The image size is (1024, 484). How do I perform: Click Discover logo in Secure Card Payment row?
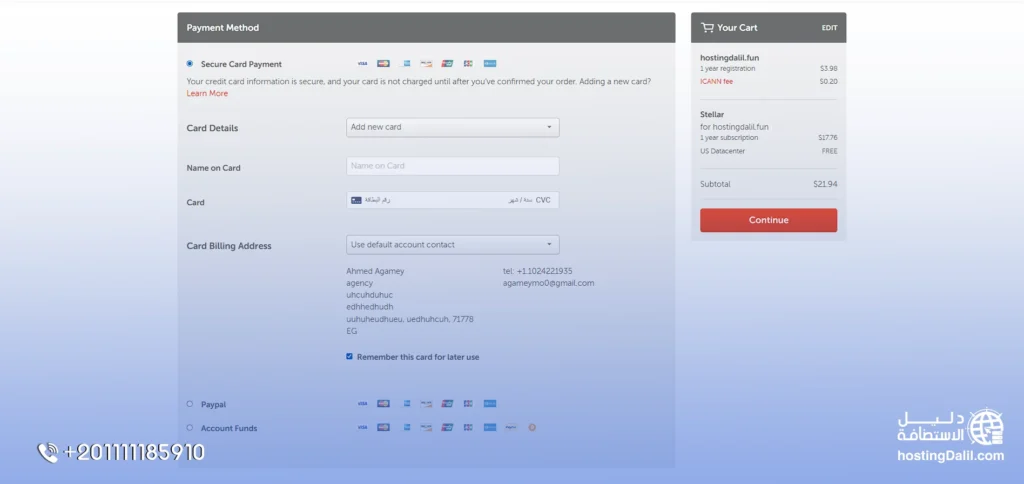pos(426,63)
